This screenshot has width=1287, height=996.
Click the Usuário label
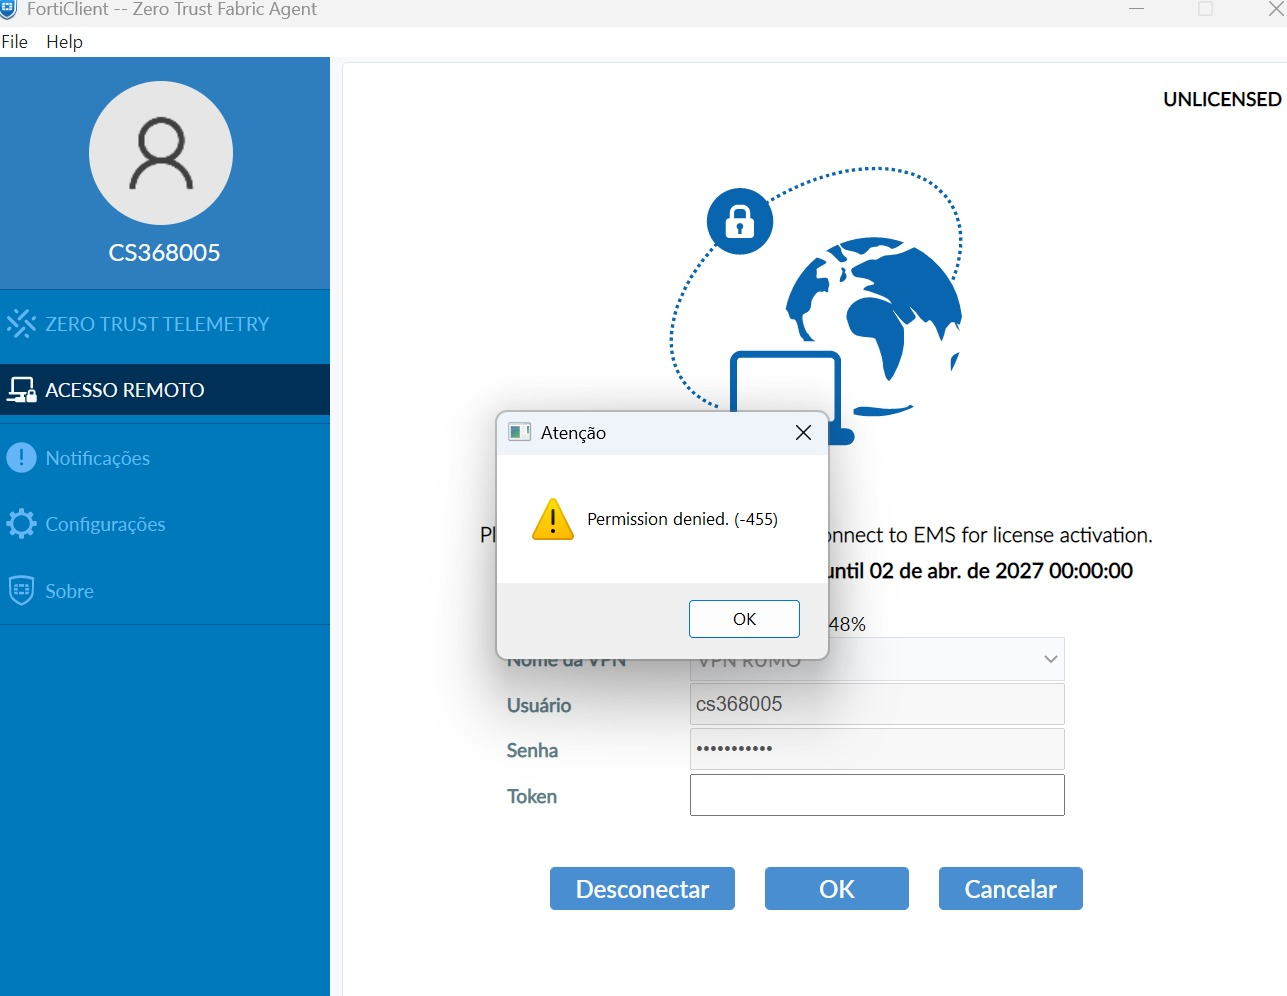pyautogui.click(x=539, y=705)
